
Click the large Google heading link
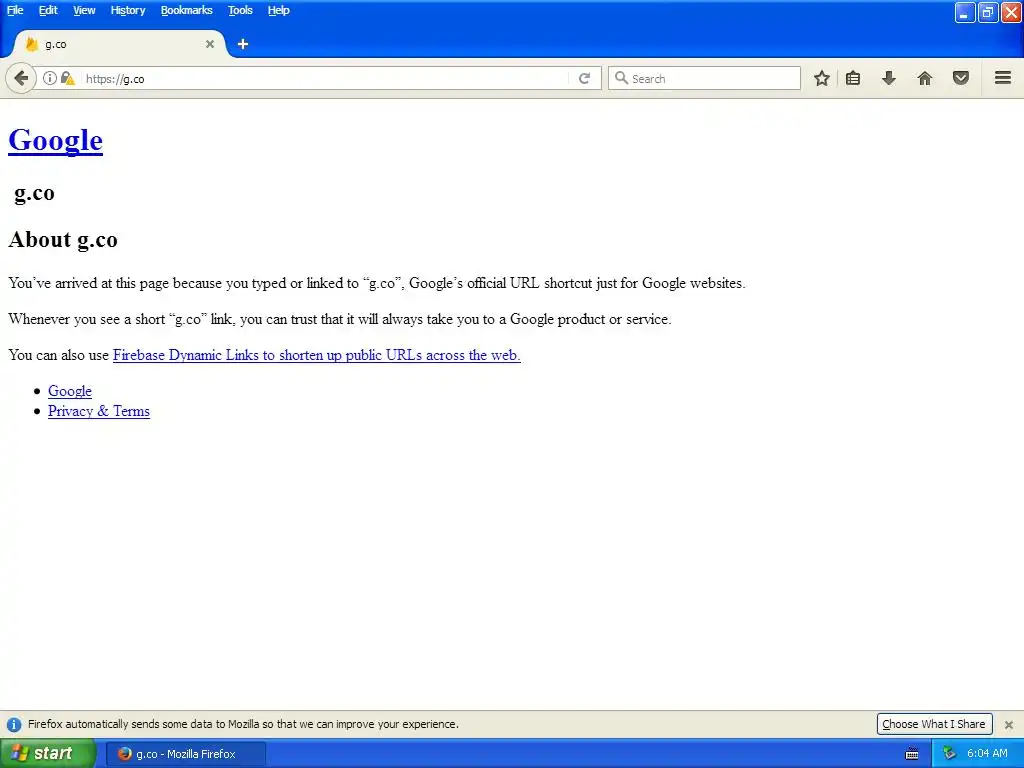point(56,140)
